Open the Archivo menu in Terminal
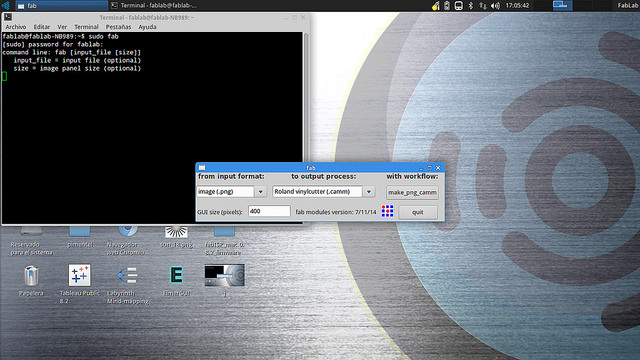 [16, 27]
